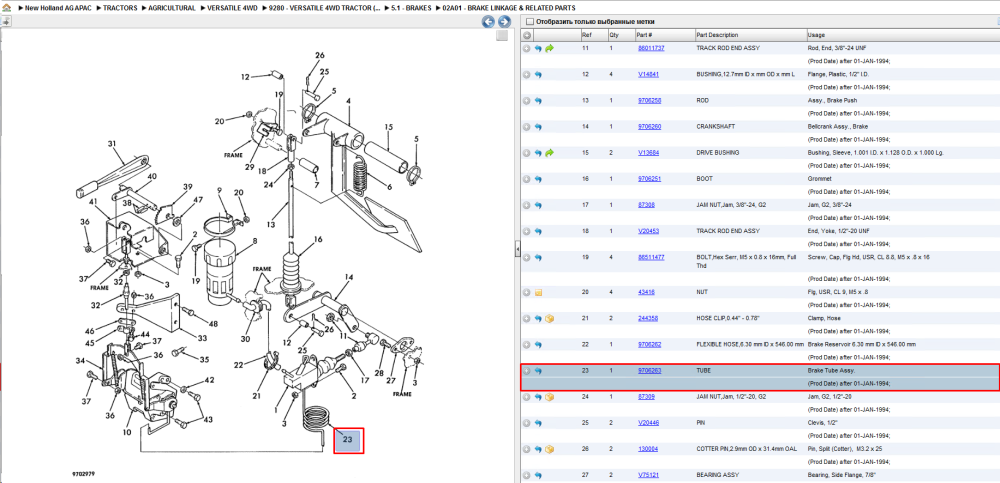Screen dimensions: 1000x483
Task: Click the blue reply arrow in row 22
Action: point(538,345)
